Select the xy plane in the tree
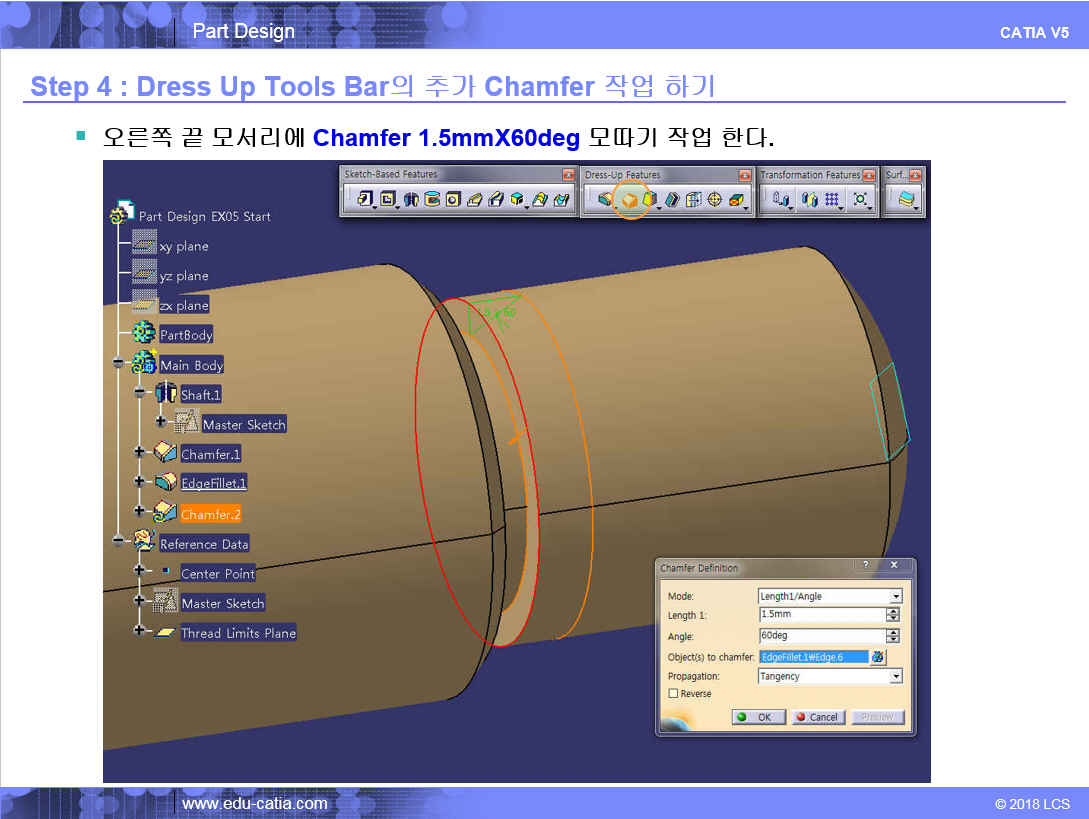The width and height of the screenshot is (1089, 819). 183,246
